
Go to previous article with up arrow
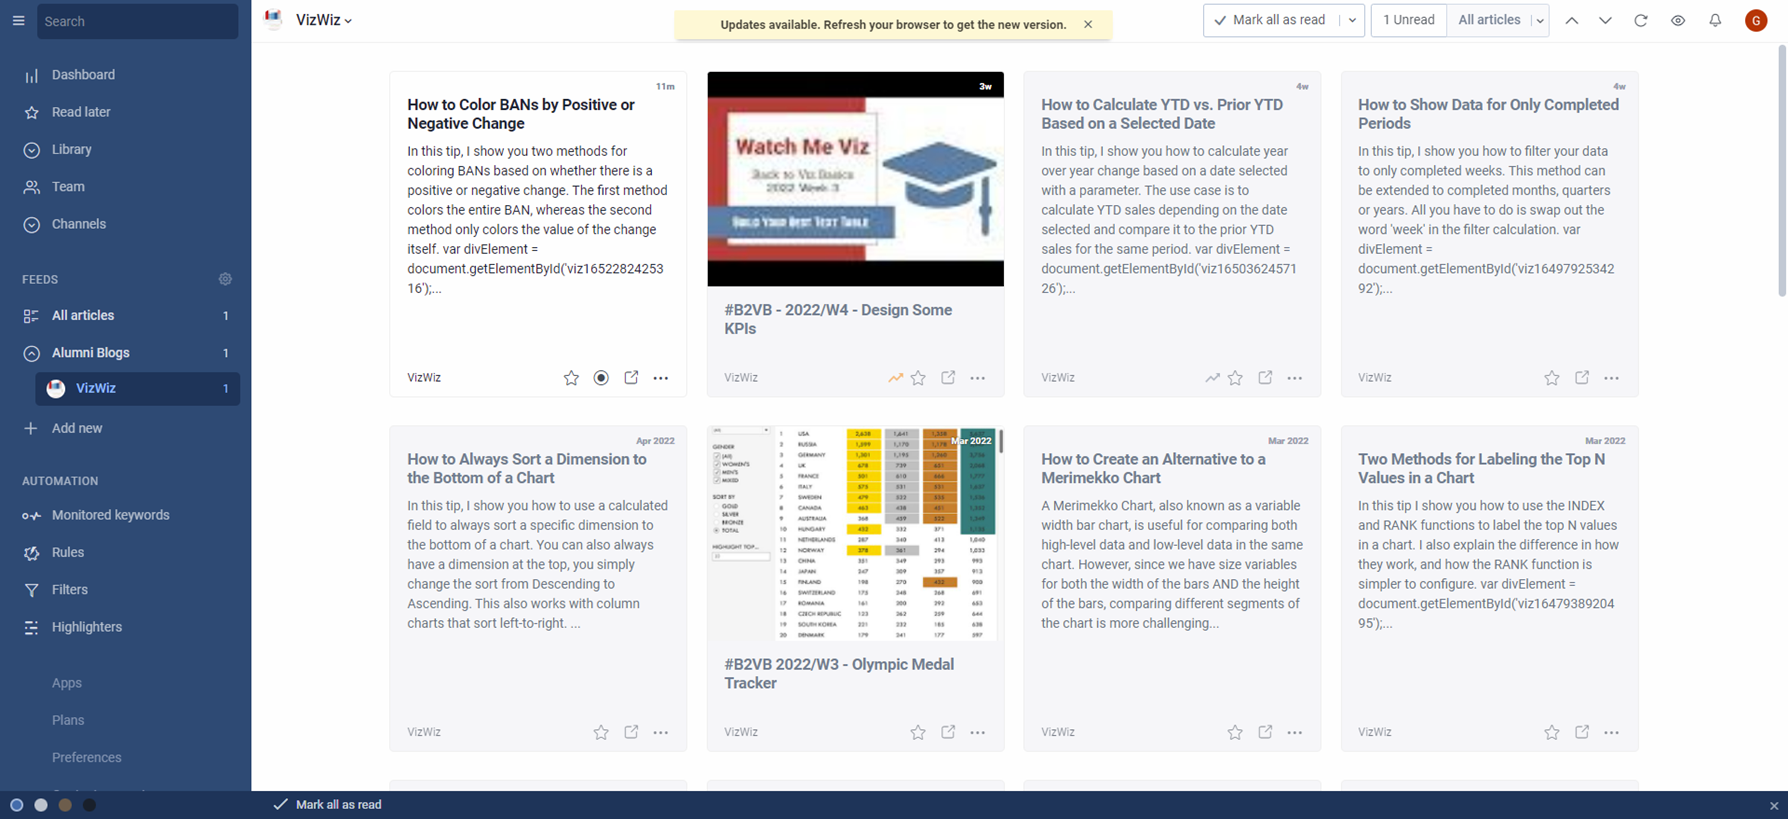click(1572, 20)
